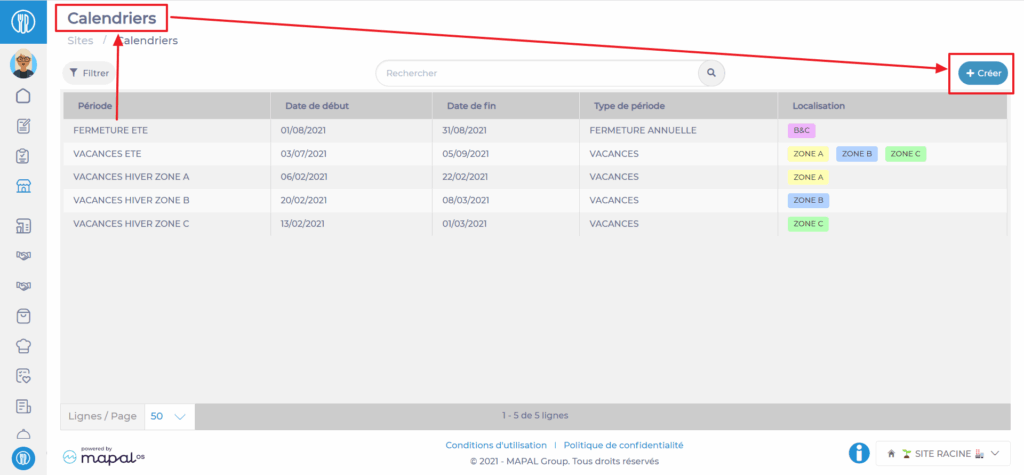
Task: Click the chef hat sidebar icon
Action: click(23, 346)
